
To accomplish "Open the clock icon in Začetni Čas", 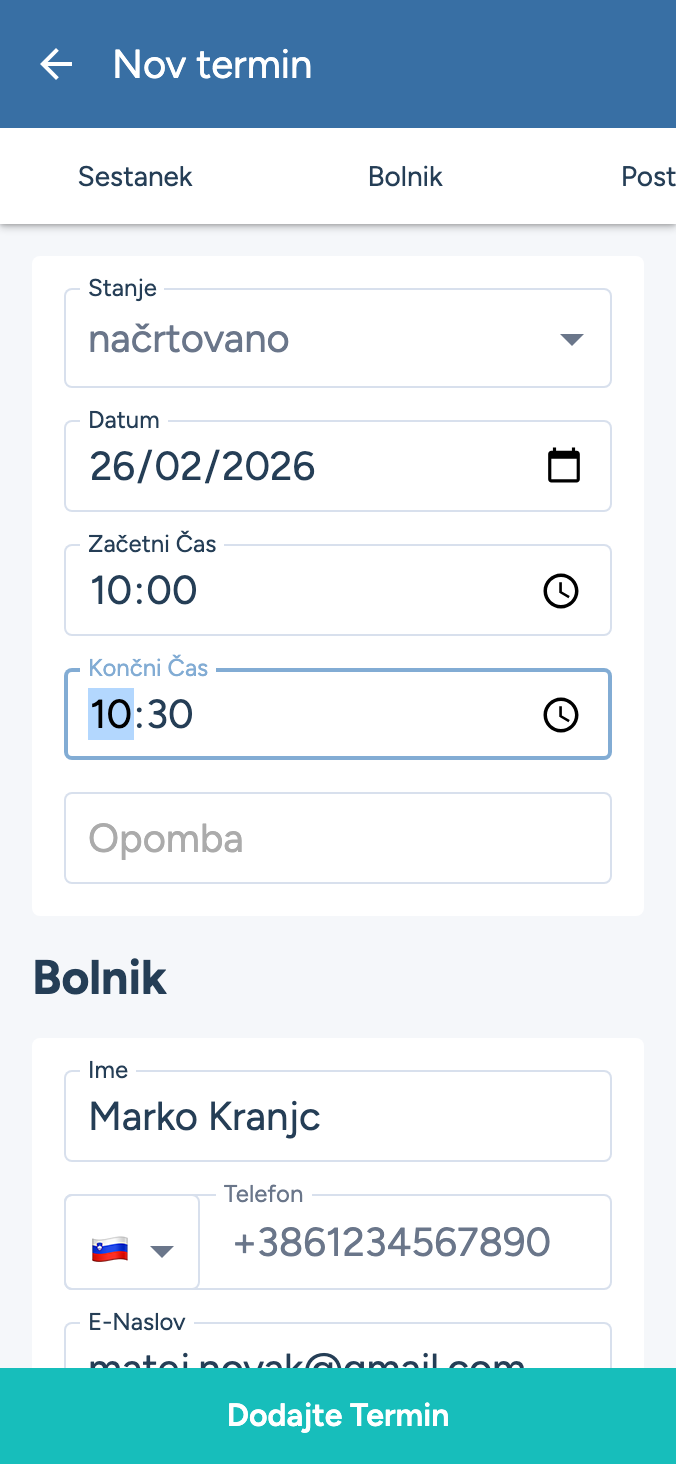I will click(x=560, y=591).
